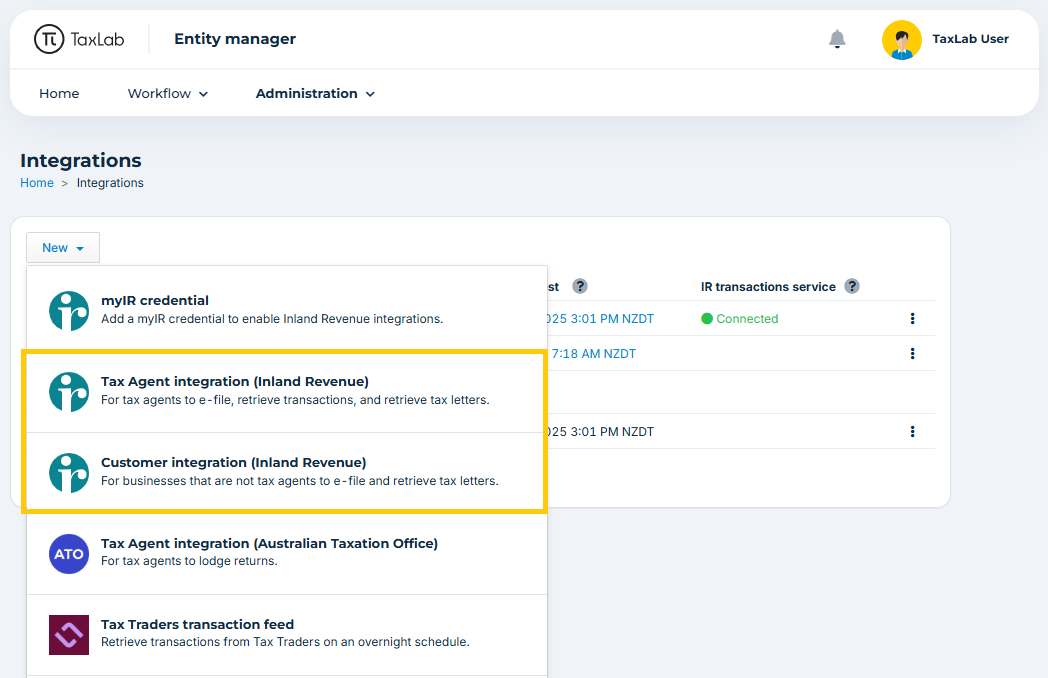Screen dimensions: 1048x678
Task: Click the help icon left of IR transactions service
Action: coord(579,286)
